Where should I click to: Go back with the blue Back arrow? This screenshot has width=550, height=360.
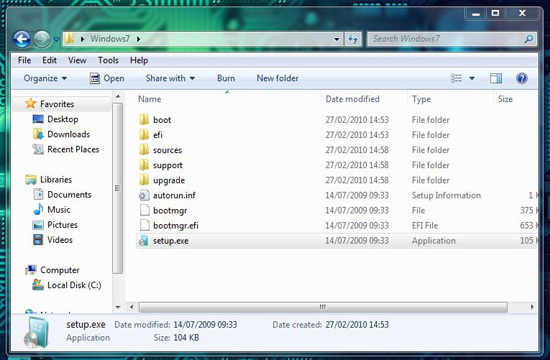click(x=22, y=39)
